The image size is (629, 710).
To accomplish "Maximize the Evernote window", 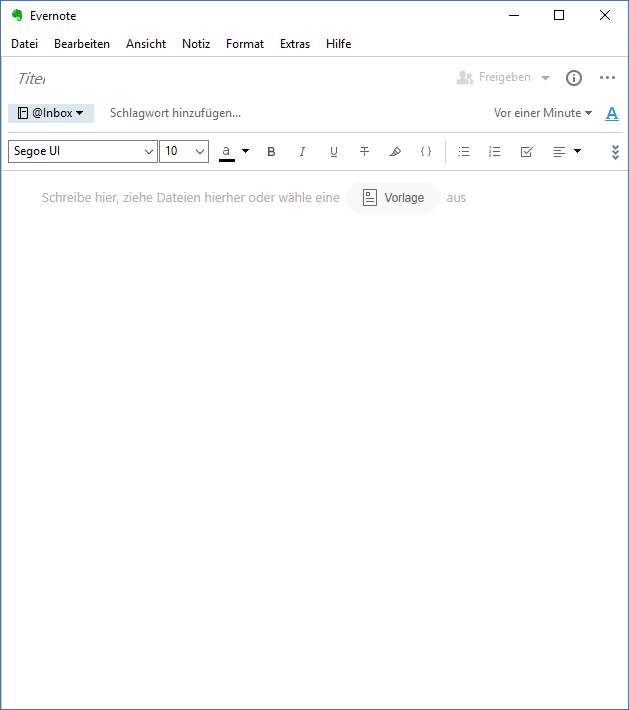I will (x=559, y=15).
